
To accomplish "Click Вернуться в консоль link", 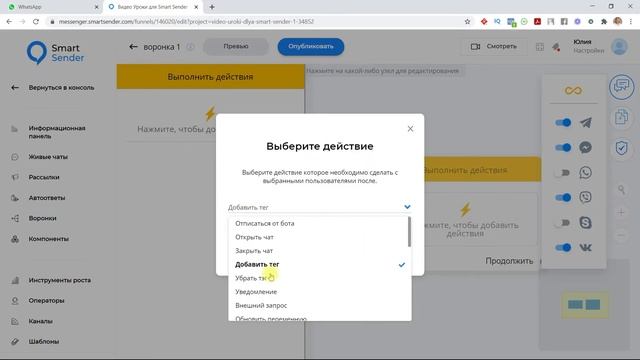I will click(61, 87).
